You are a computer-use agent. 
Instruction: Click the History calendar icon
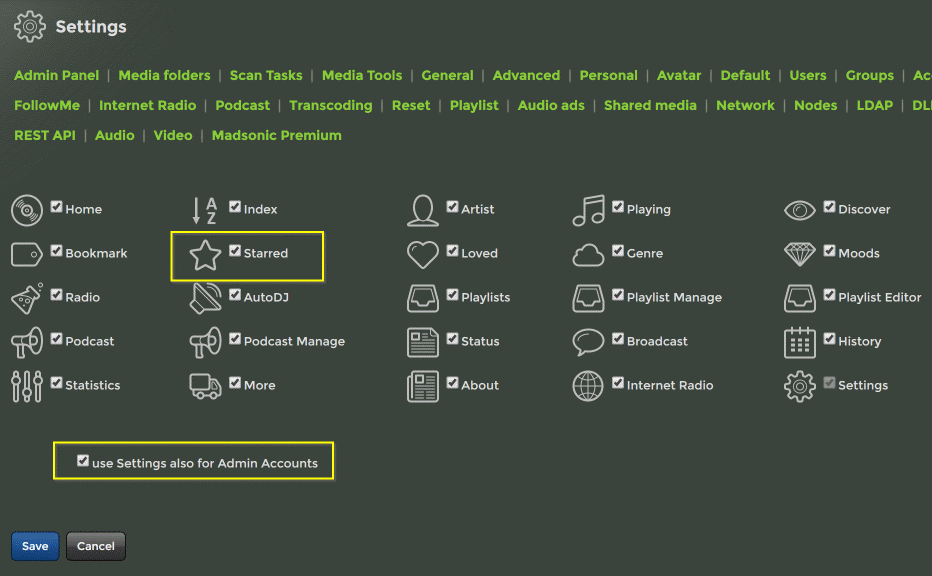[x=800, y=342]
